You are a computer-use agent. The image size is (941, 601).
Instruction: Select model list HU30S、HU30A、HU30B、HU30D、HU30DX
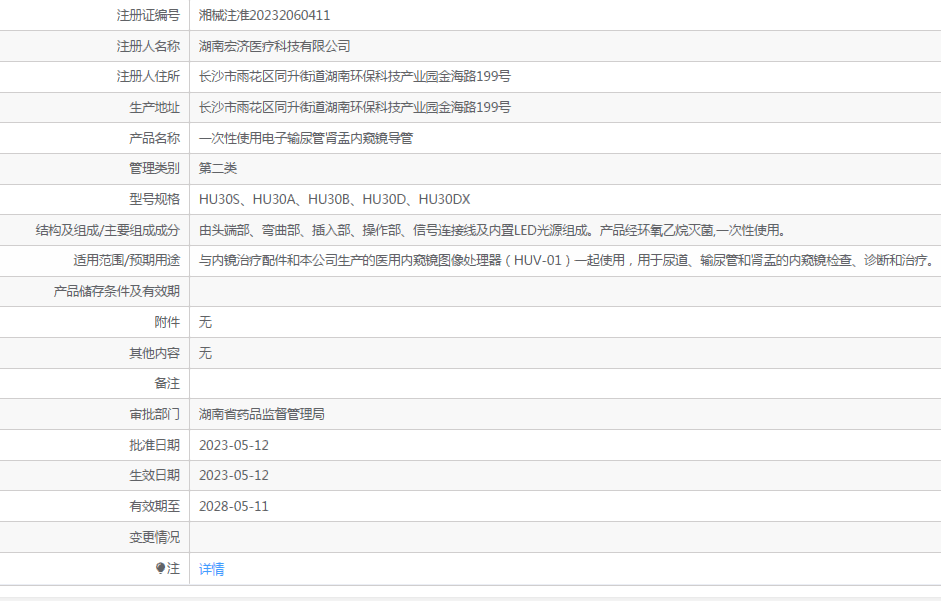[334, 199]
